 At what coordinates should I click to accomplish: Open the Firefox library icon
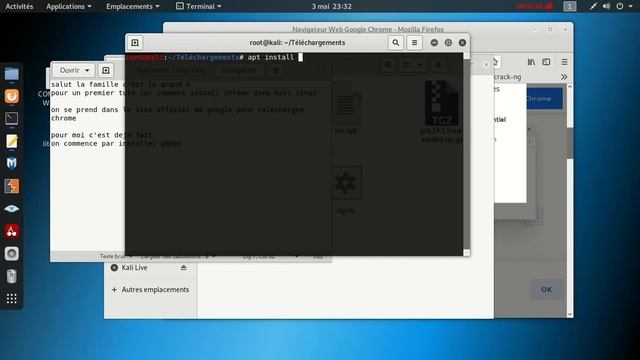pyautogui.click(x=531, y=62)
